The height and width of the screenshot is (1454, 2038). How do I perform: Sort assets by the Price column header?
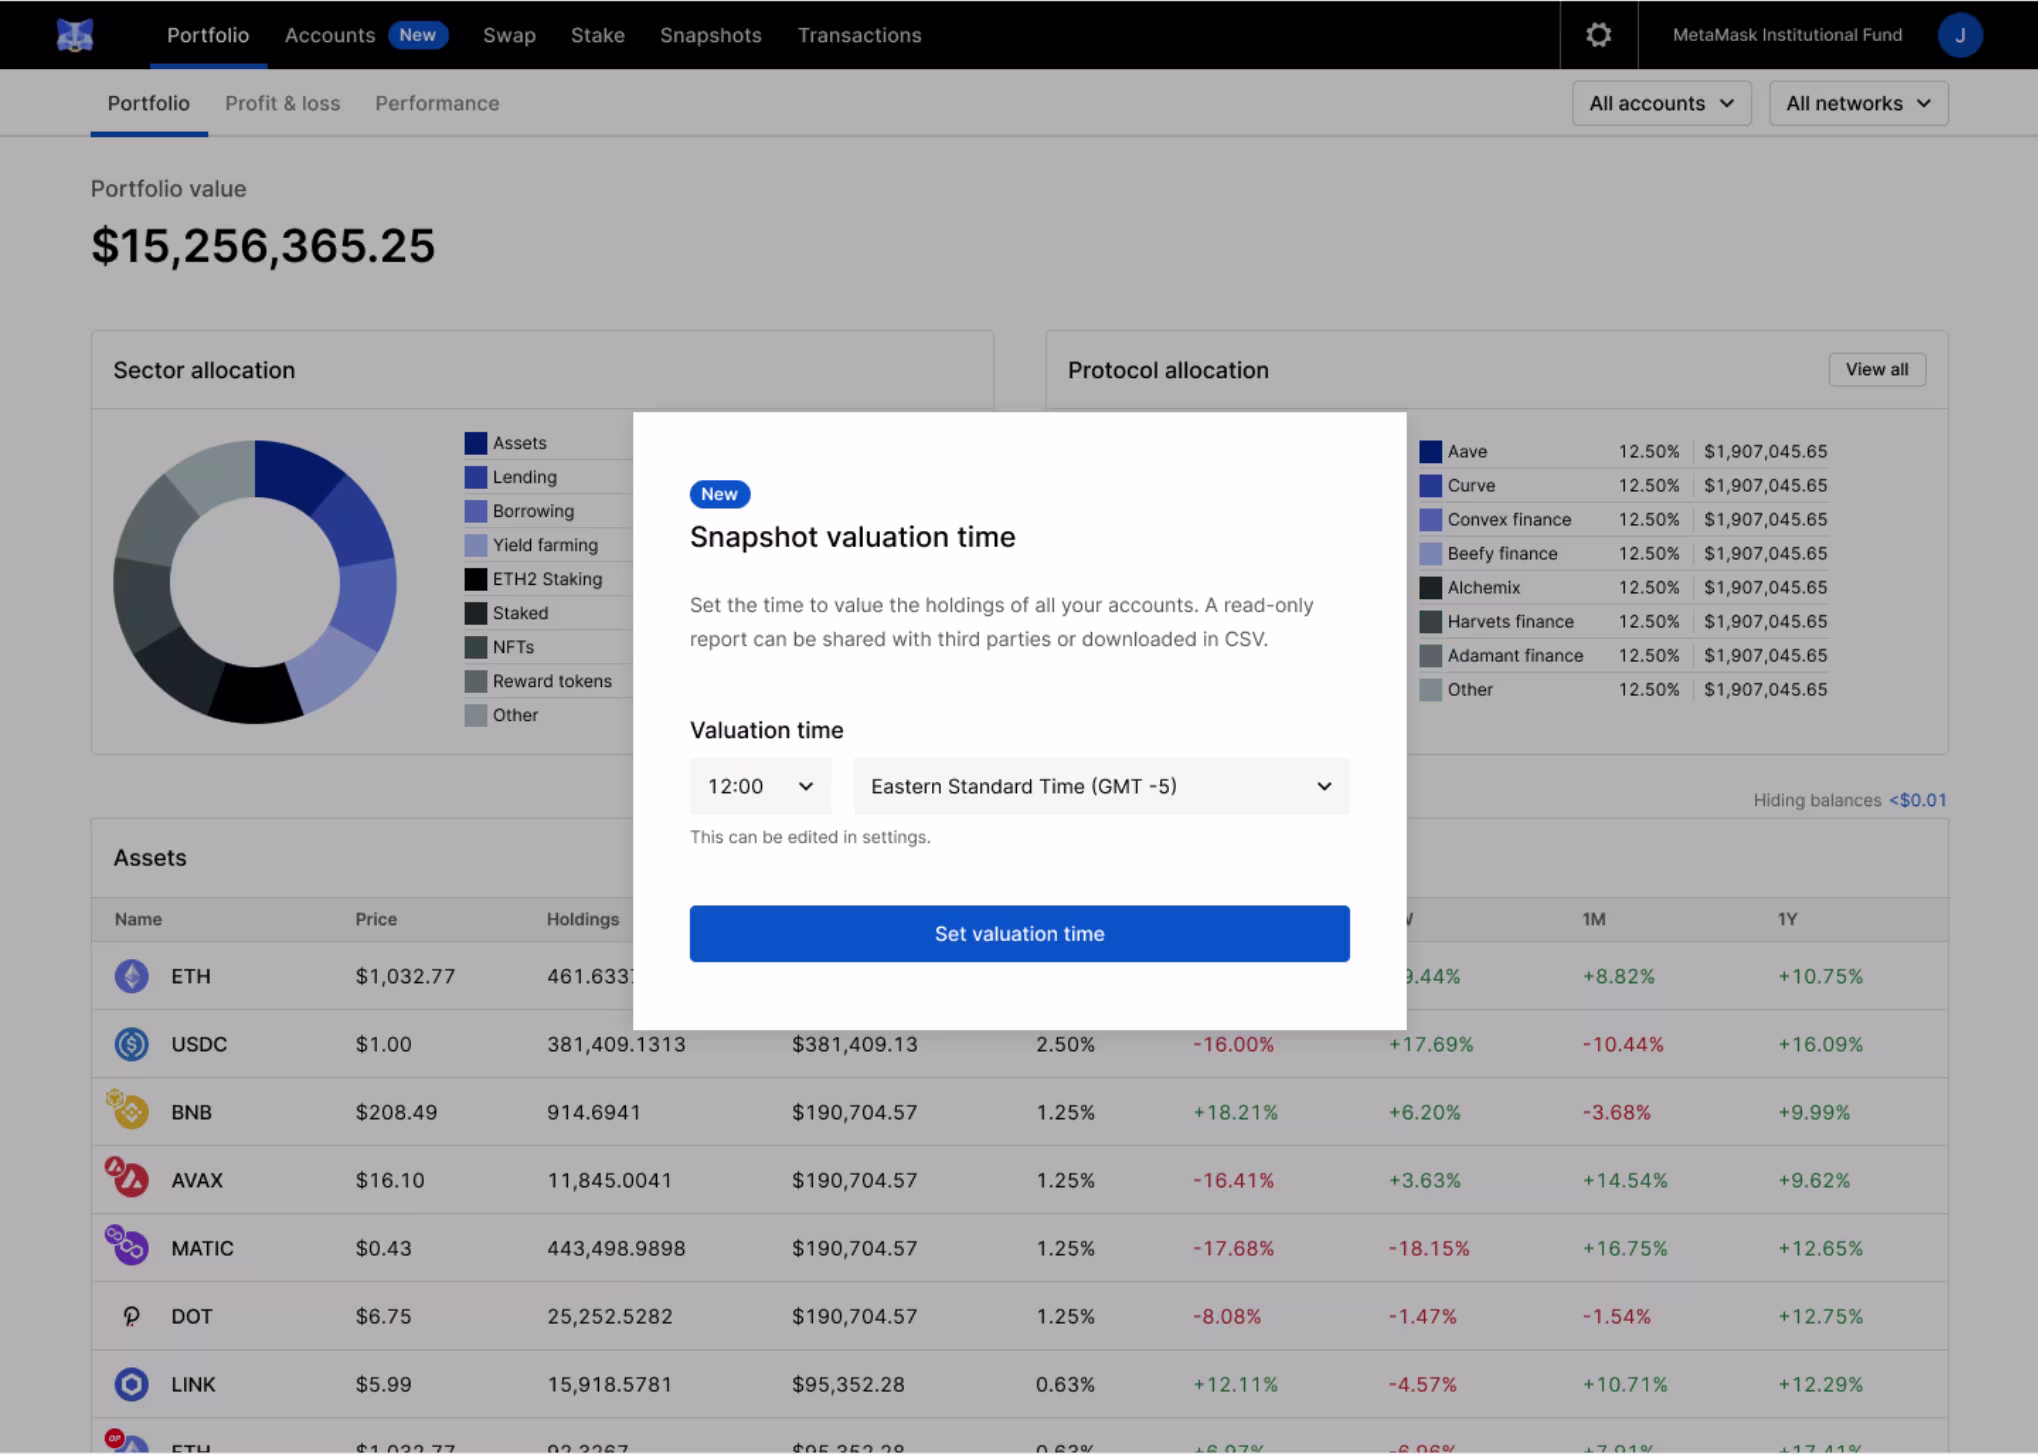point(376,919)
